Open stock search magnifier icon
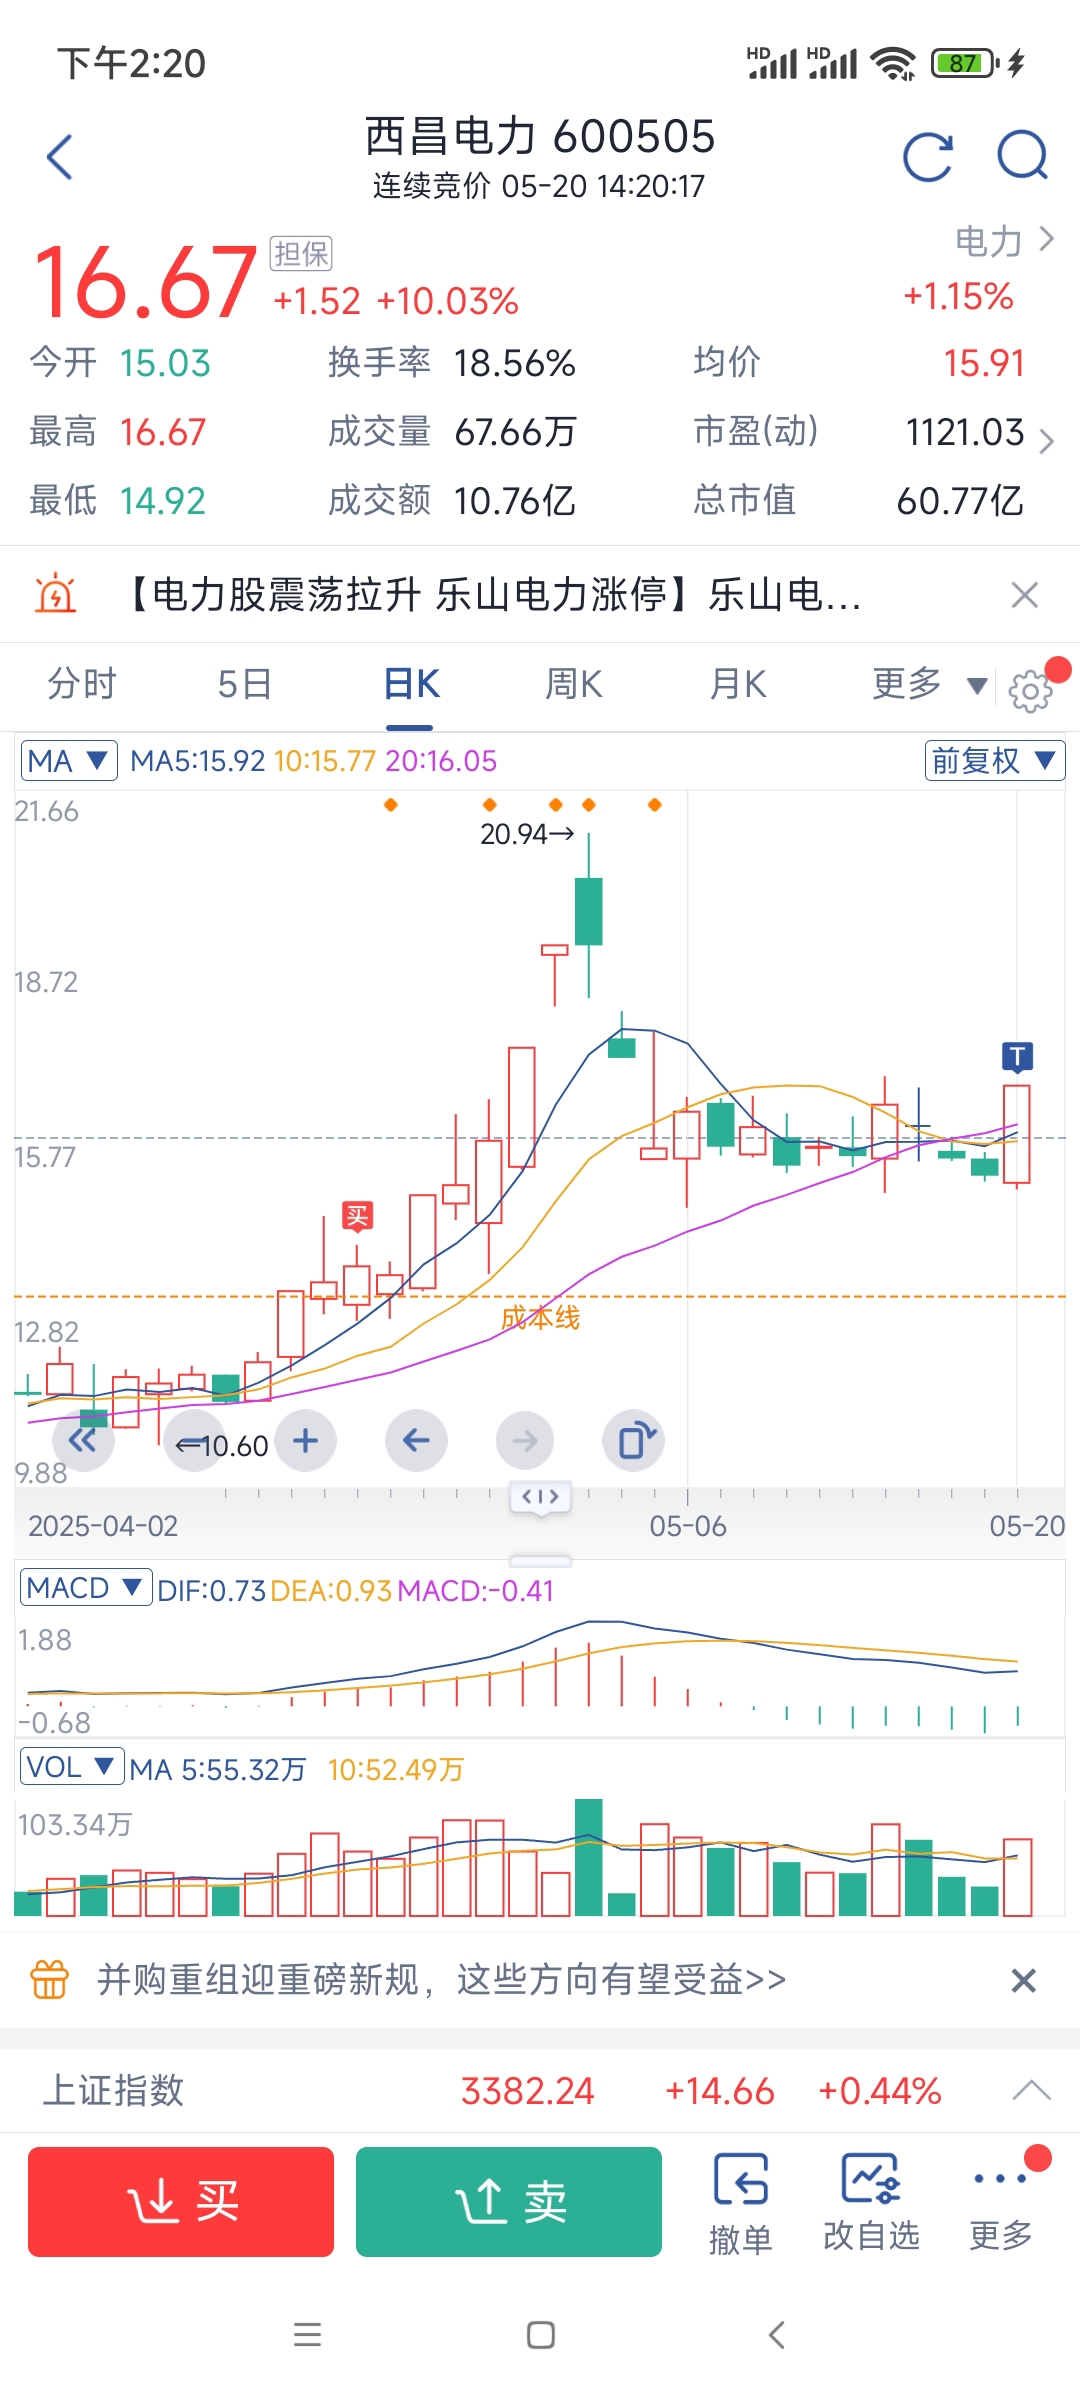The width and height of the screenshot is (1080, 2400). pos(1022,157)
